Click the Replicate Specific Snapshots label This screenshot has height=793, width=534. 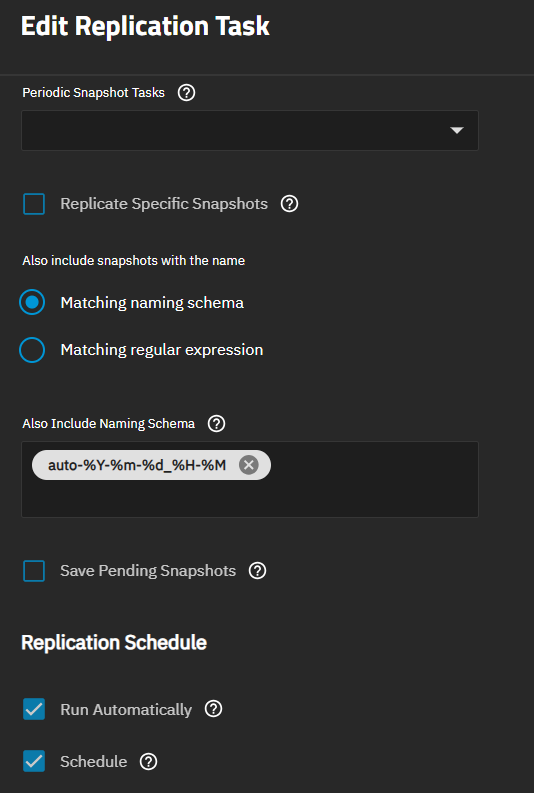point(164,204)
